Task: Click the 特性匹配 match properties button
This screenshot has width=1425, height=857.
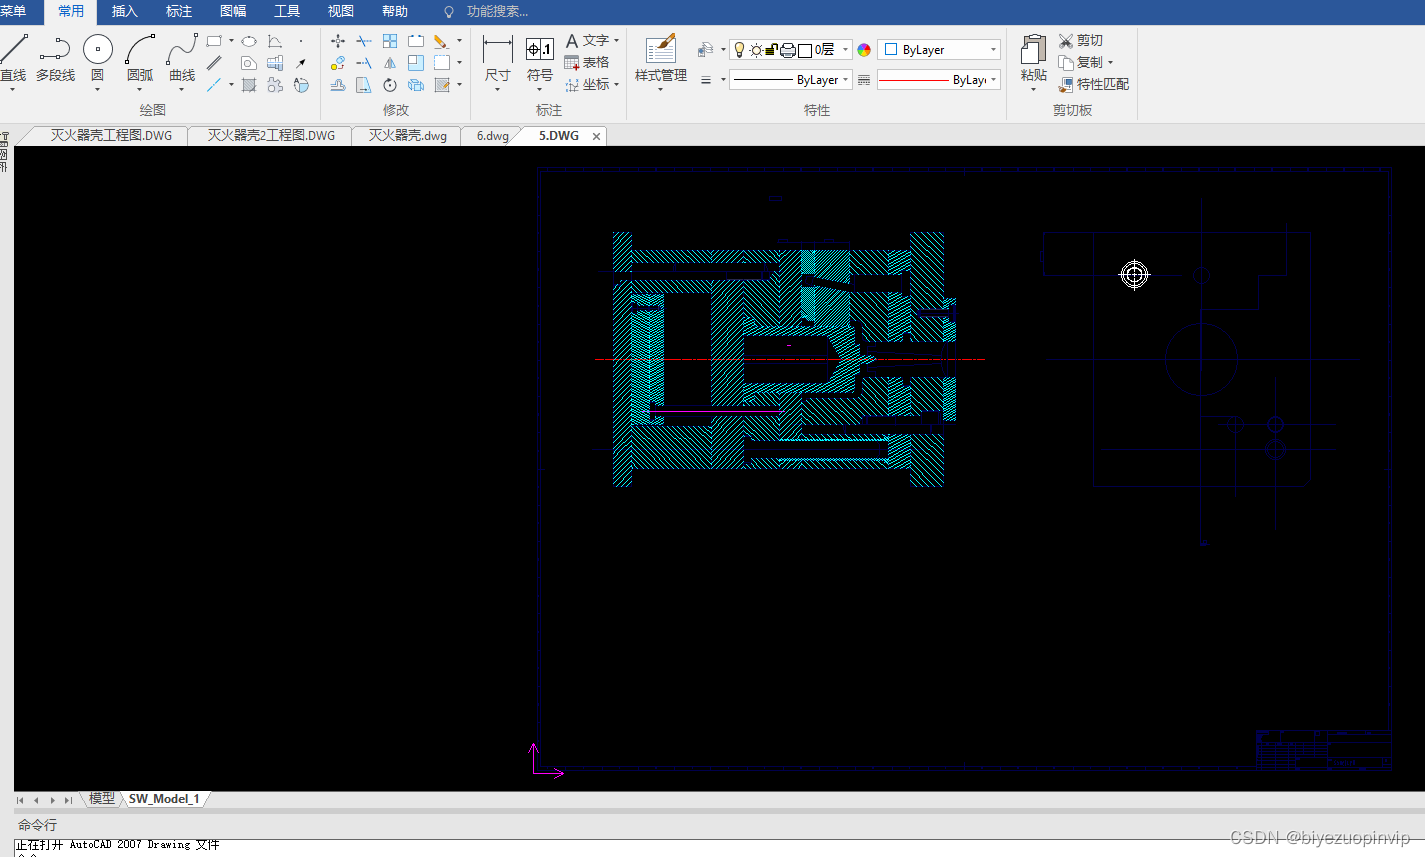Action: tap(1094, 85)
